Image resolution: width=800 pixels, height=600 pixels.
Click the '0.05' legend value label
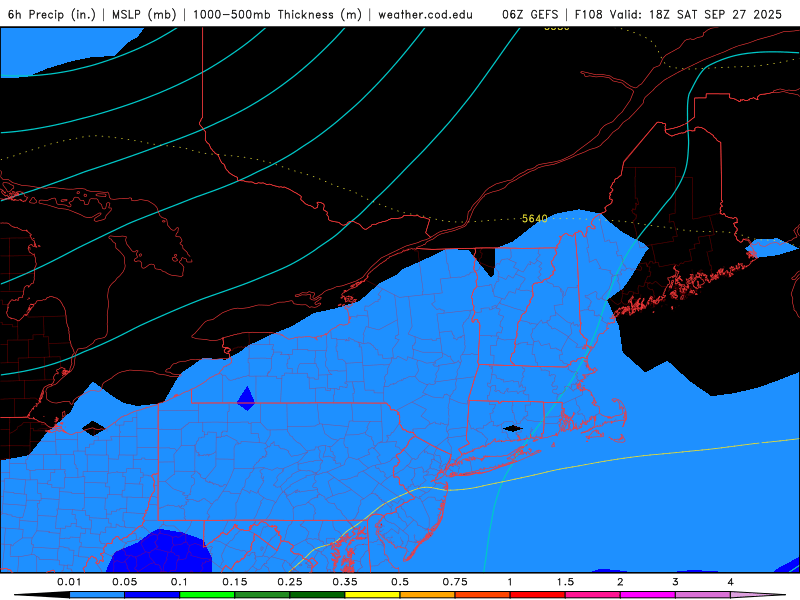[124, 582]
